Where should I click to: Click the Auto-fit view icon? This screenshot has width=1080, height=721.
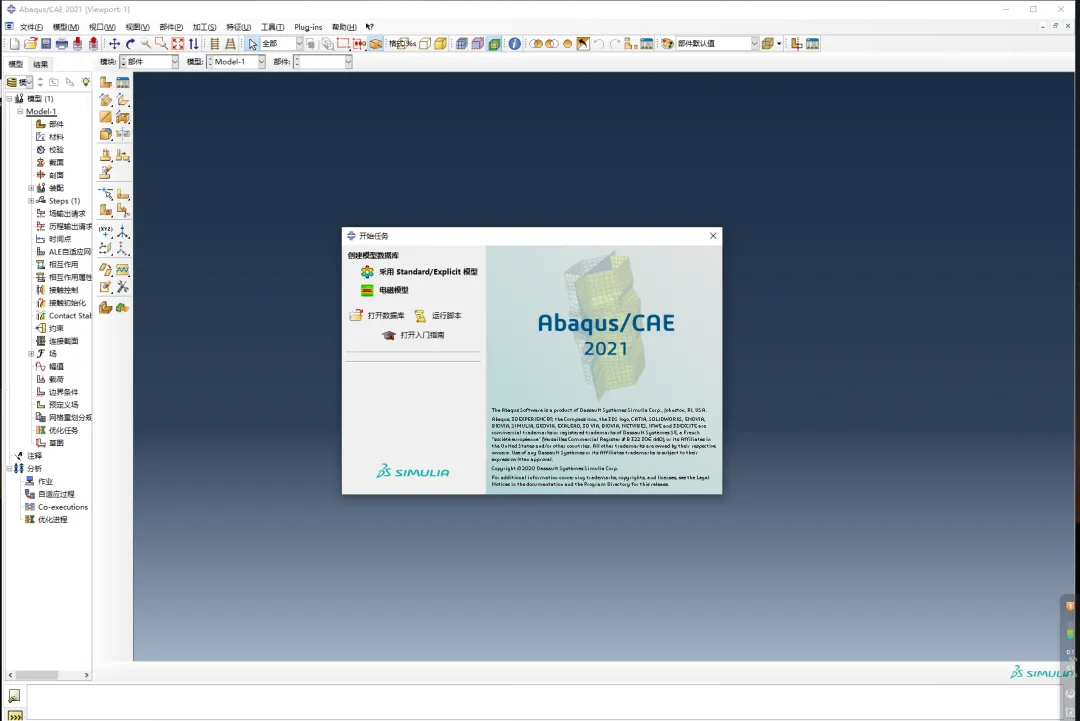tap(177, 44)
